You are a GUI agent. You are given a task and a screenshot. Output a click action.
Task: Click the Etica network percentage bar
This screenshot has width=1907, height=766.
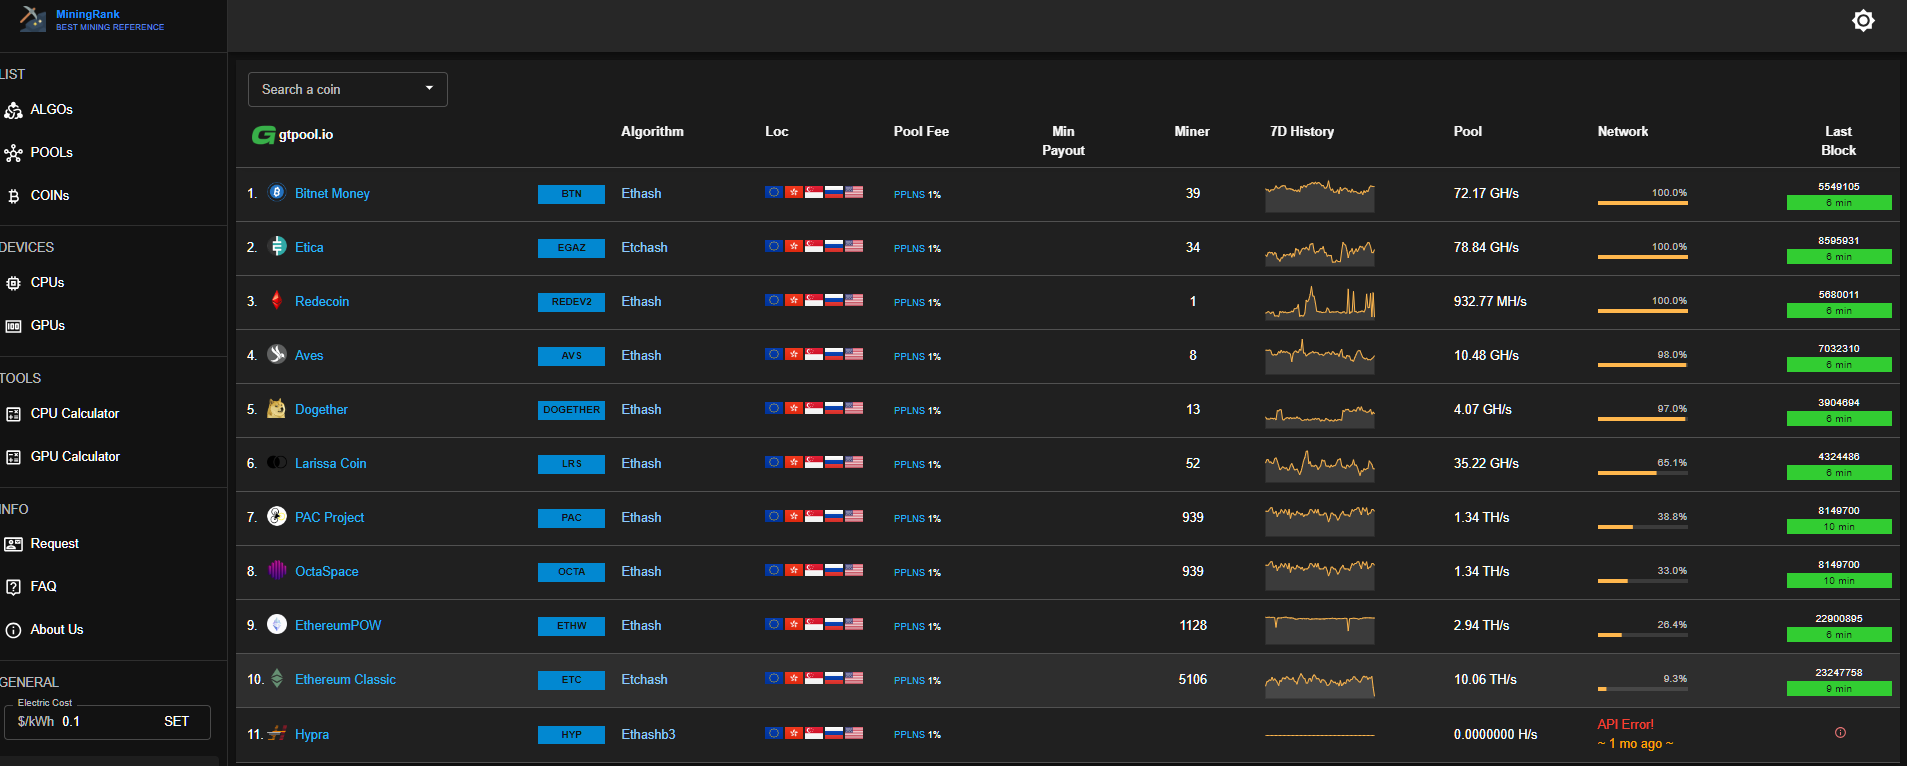[x=1642, y=257]
